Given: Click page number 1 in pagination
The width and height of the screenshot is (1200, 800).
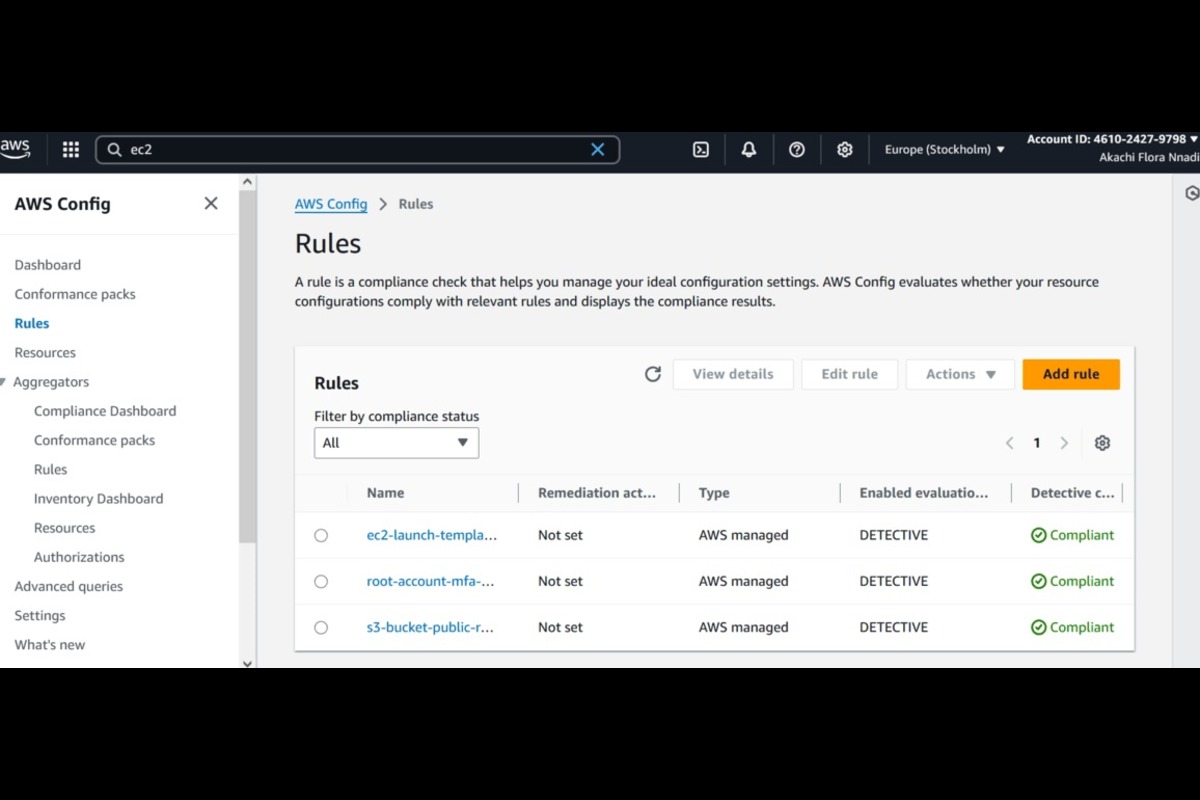Looking at the screenshot, I should tap(1037, 443).
